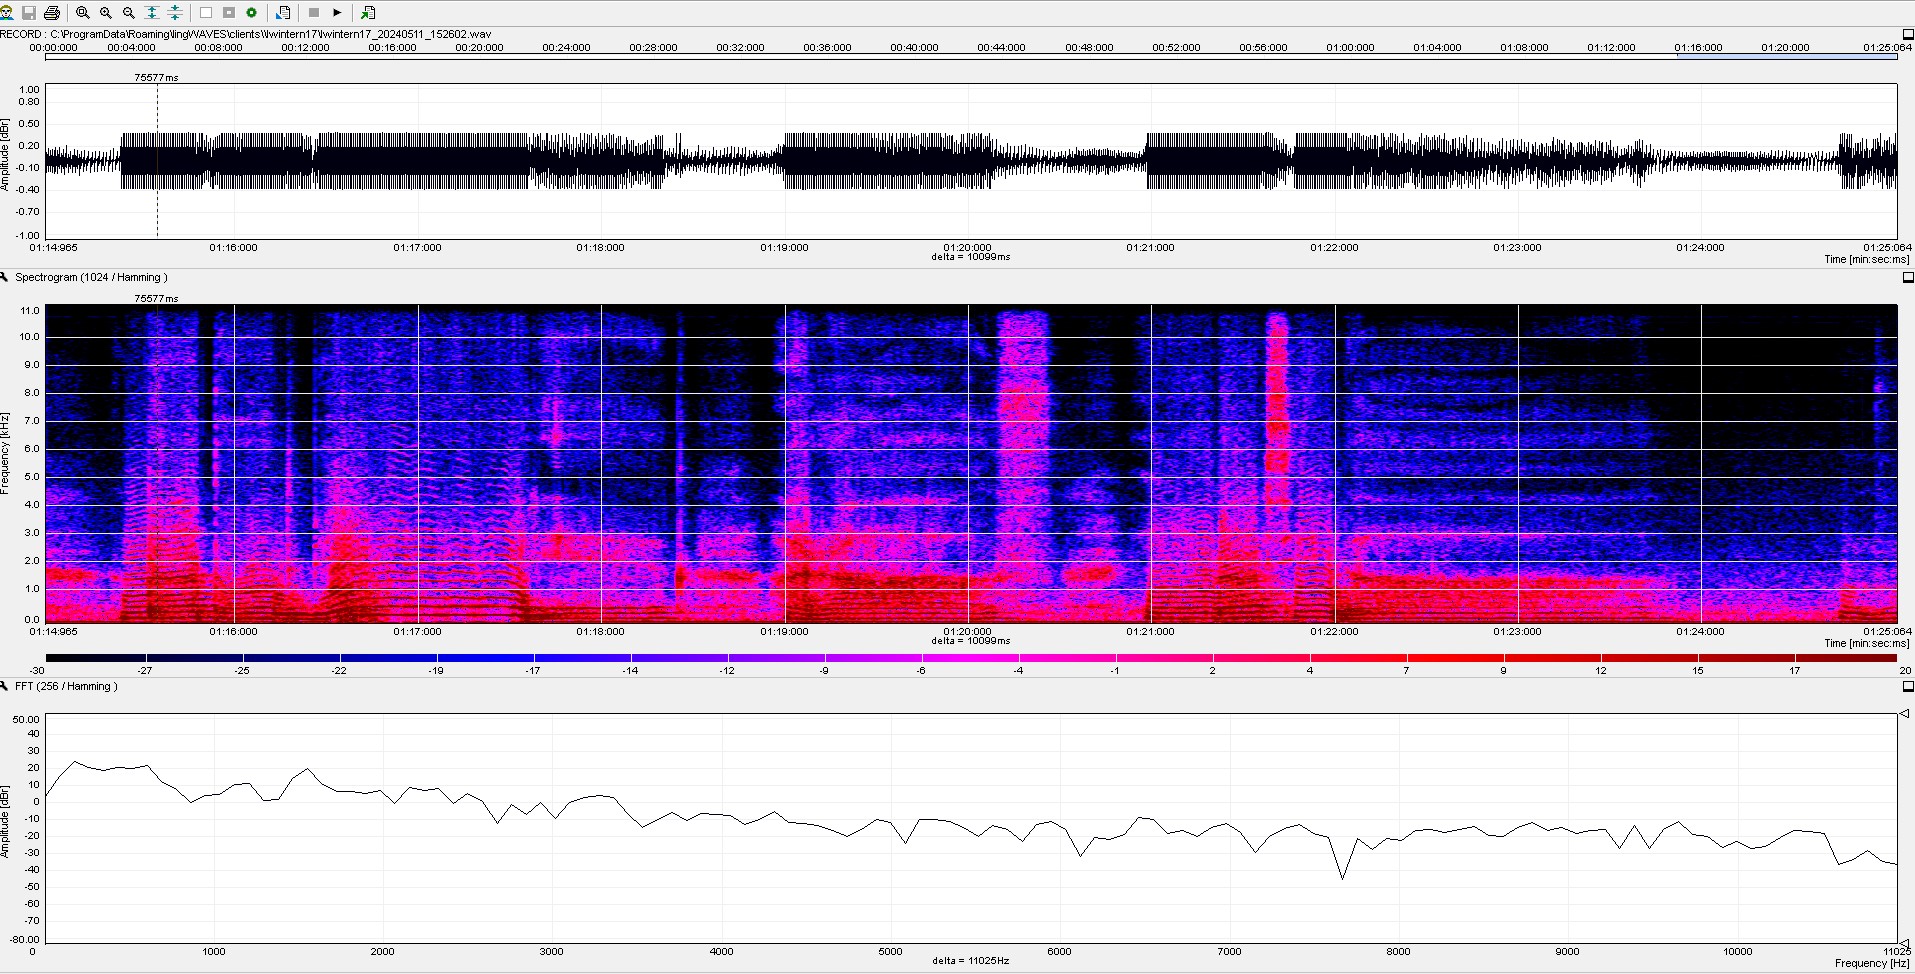
Task: Click the 75577ms cursor marker in waveform
Action: pos(157,160)
